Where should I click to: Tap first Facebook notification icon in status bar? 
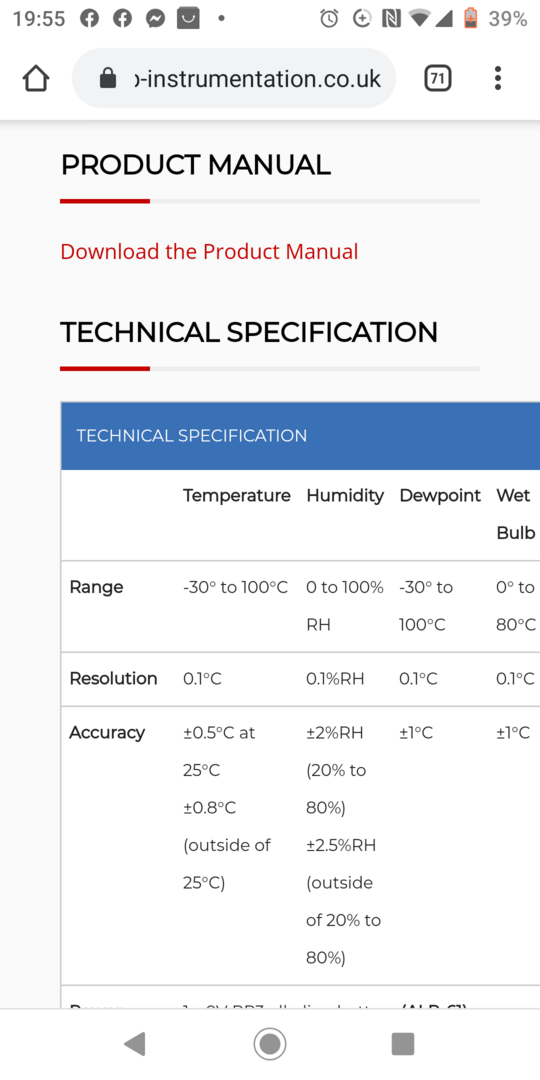click(90, 18)
